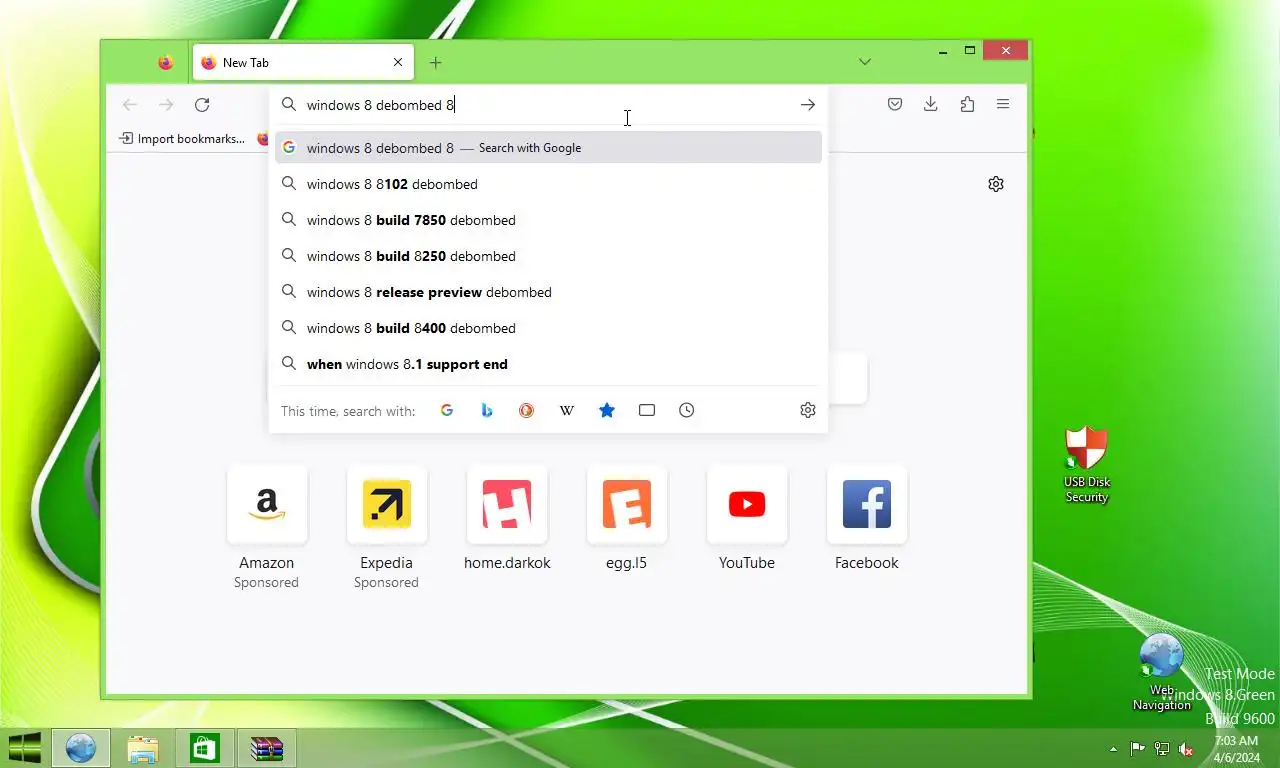Search this time with Bing icon
1280x768 pixels.
click(487, 410)
